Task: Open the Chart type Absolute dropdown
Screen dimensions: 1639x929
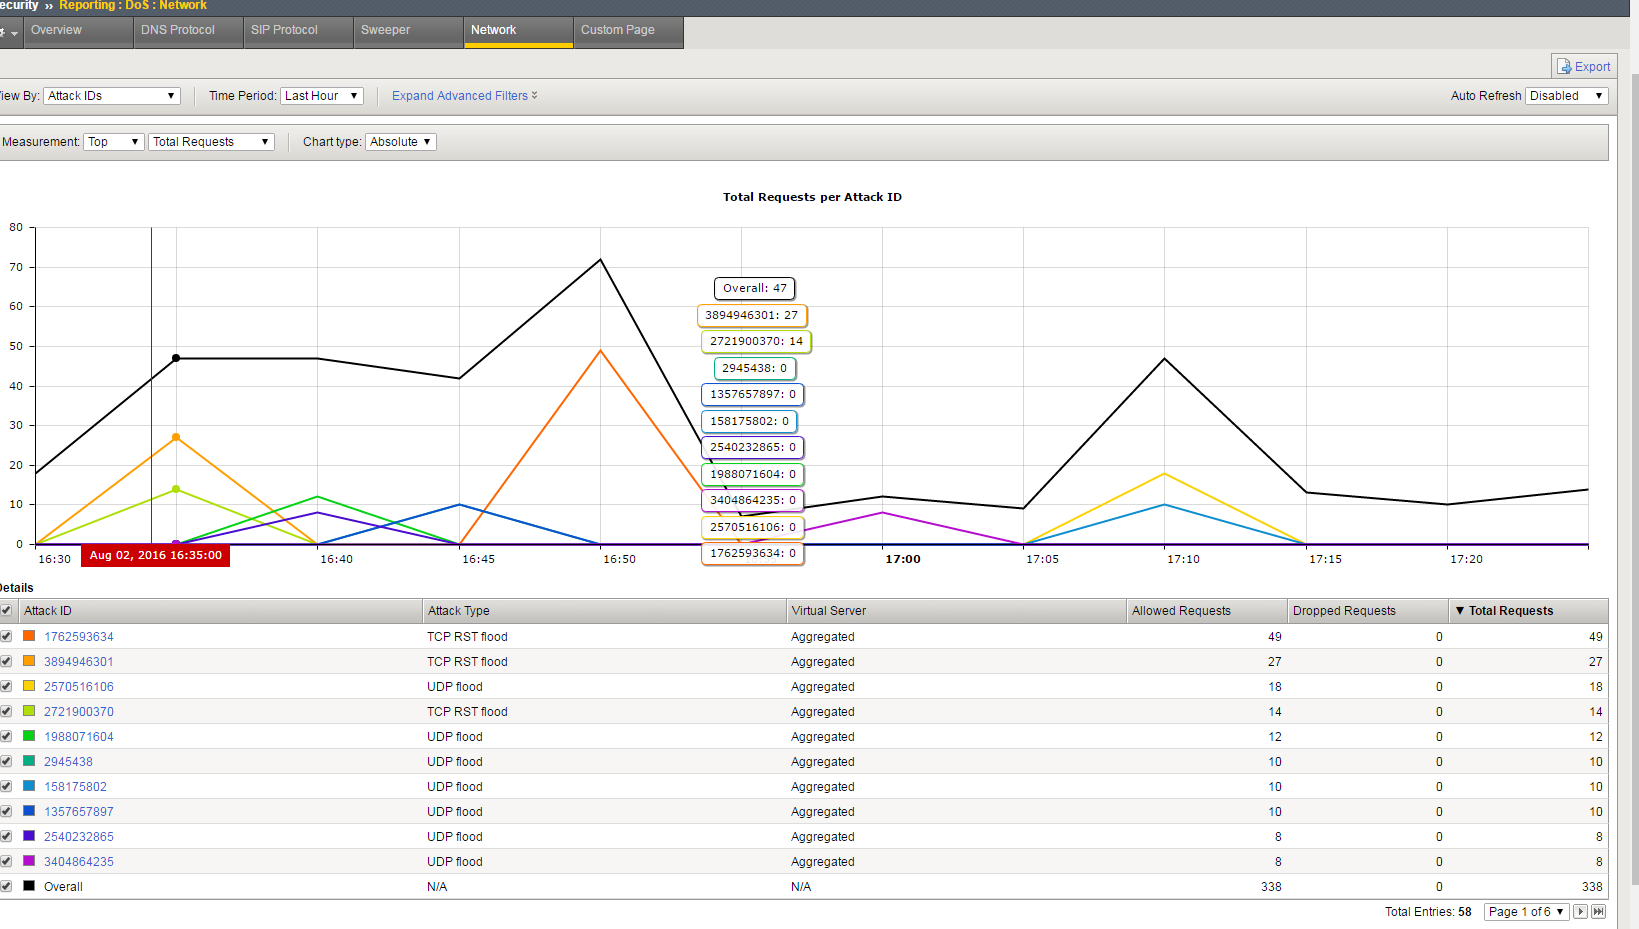Action: (x=400, y=142)
